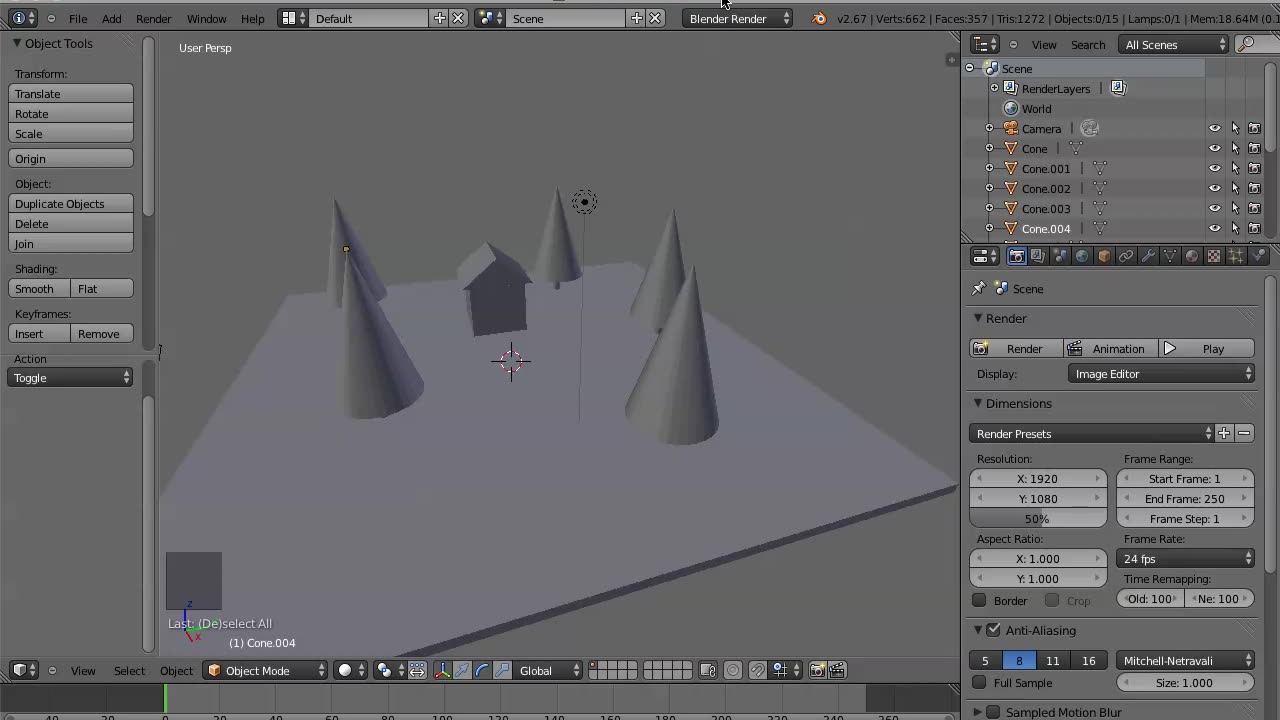Click the Animation render button
The height and width of the screenshot is (720, 1280).
[1109, 348]
